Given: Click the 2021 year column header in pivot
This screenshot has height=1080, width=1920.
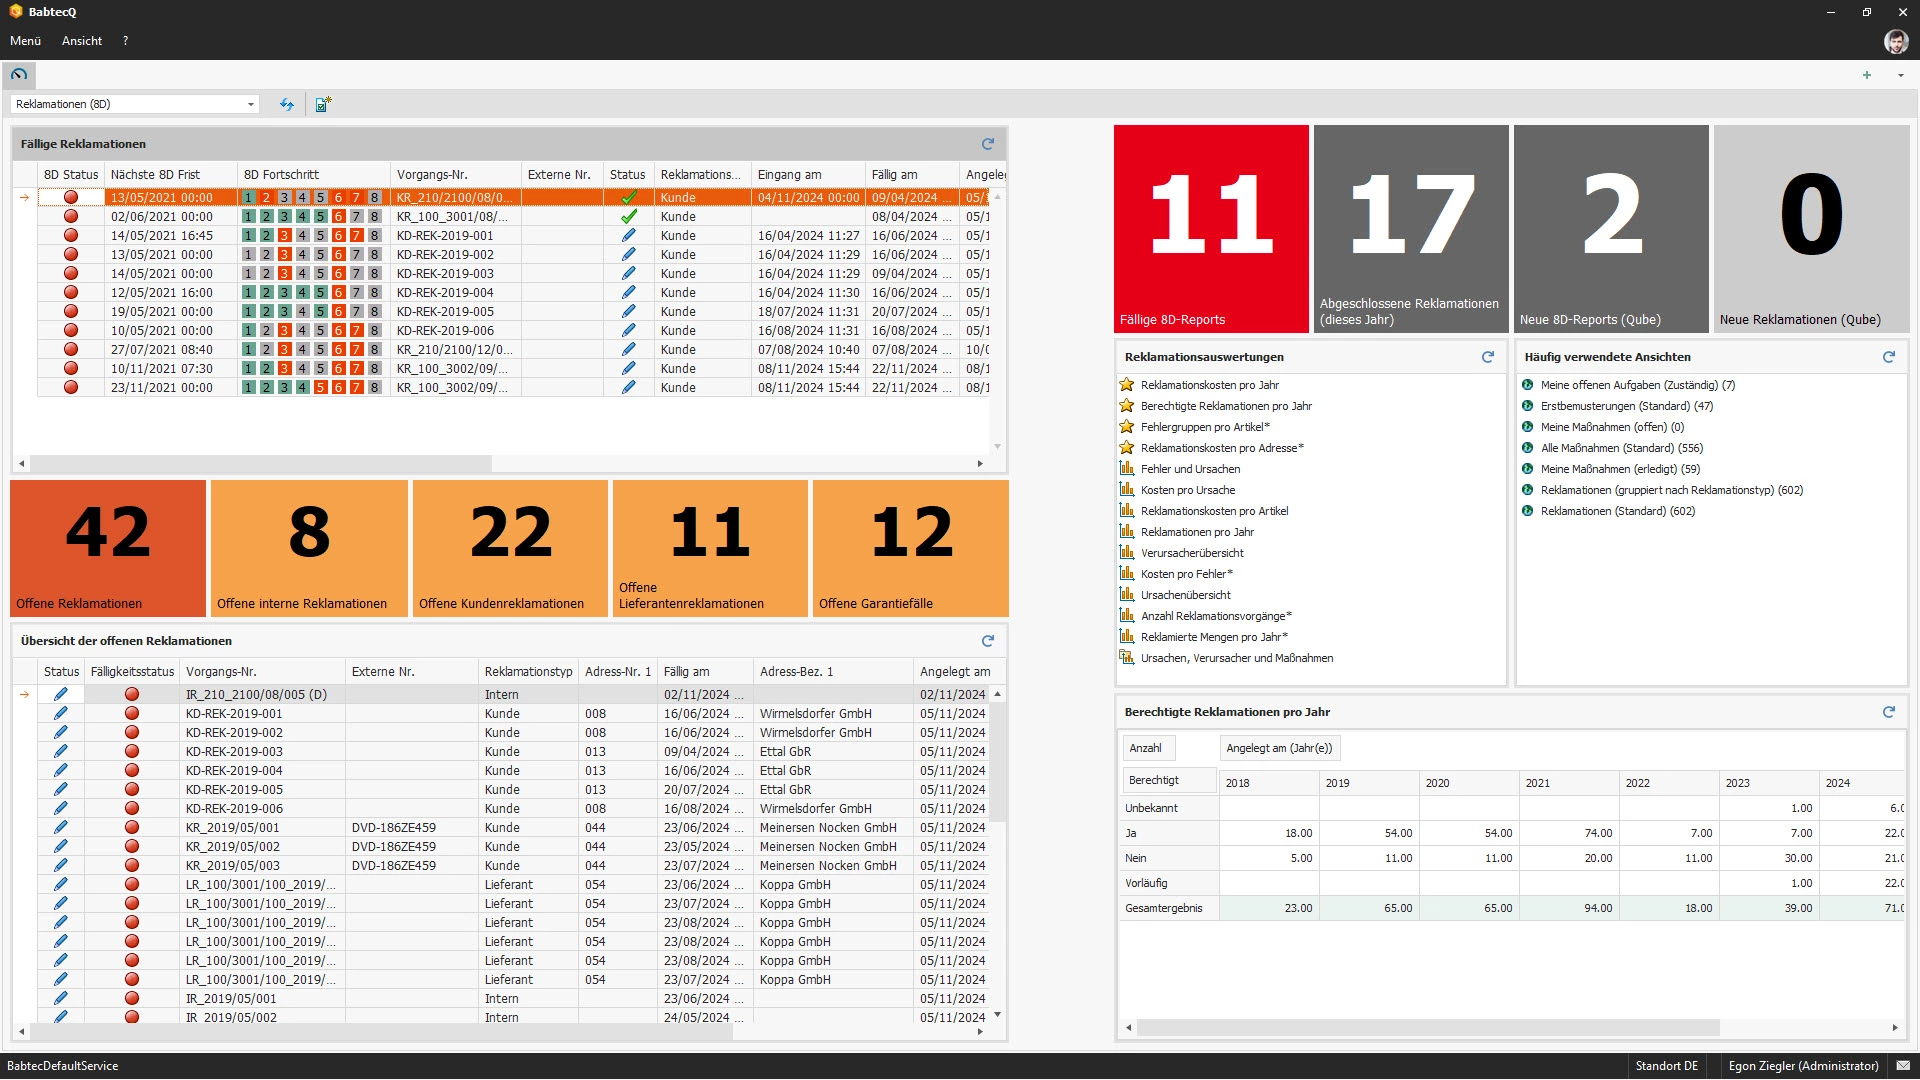Looking at the screenshot, I should point(1568,783).
